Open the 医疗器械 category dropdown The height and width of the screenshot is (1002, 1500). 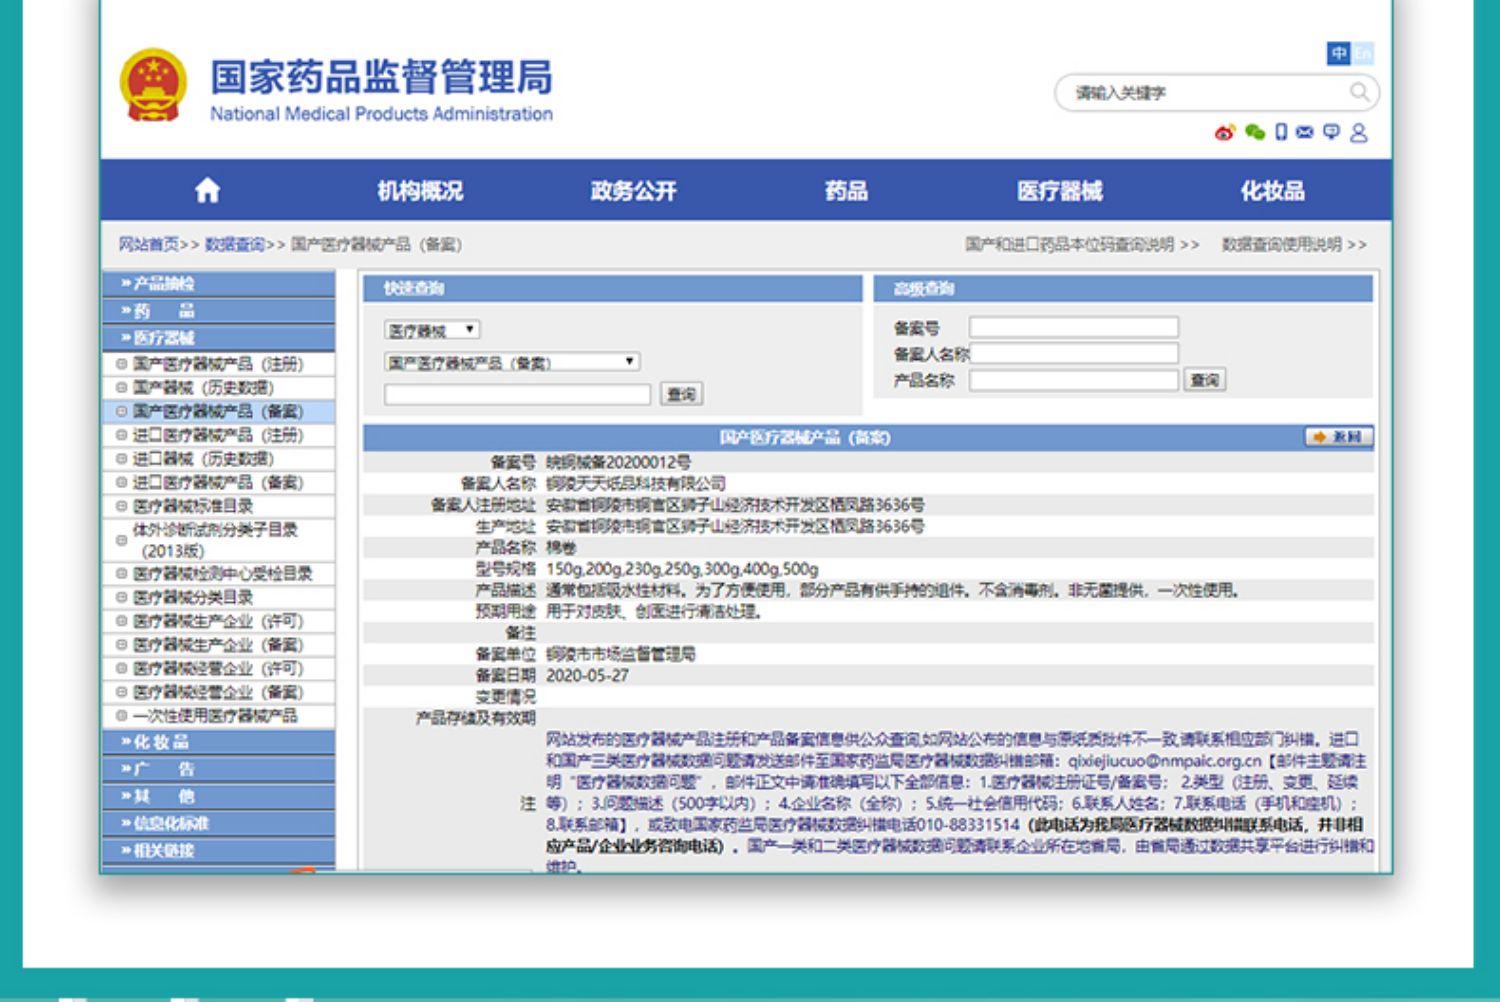click(x=432, y=330)
